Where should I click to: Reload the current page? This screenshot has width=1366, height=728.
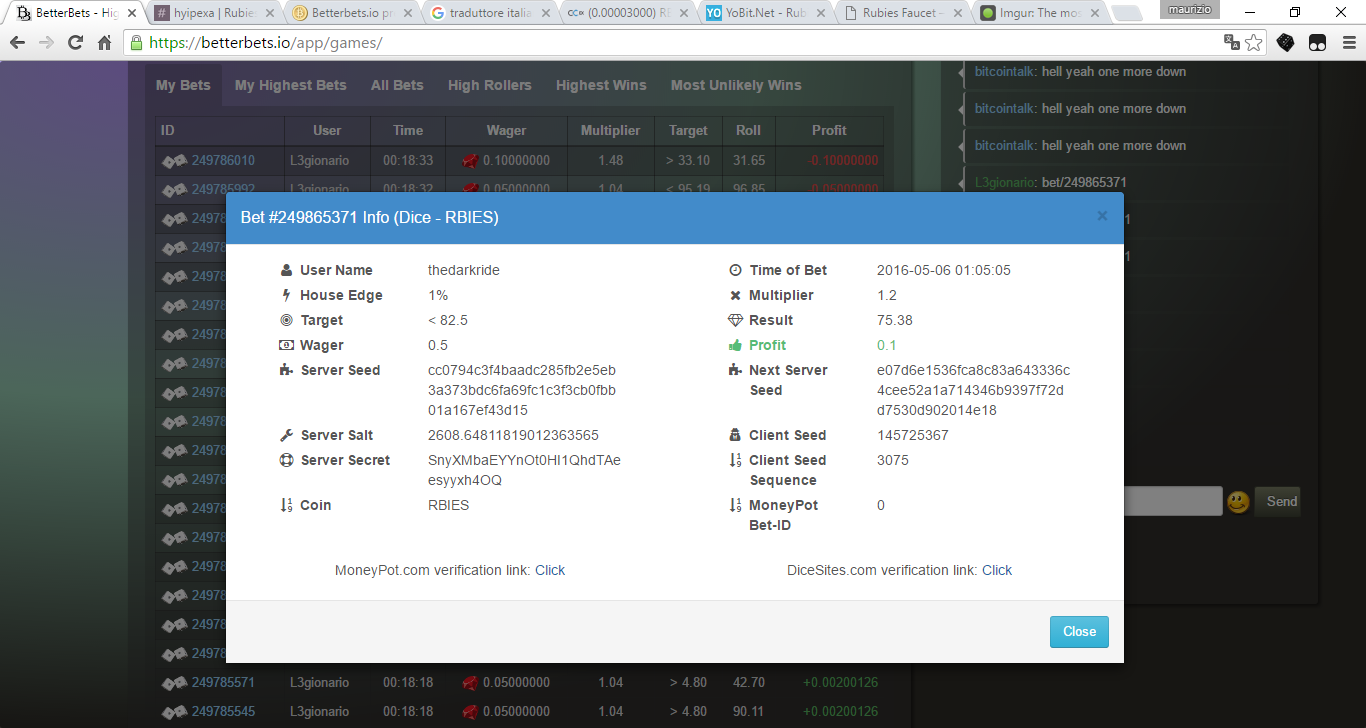(x=75, y=43)
